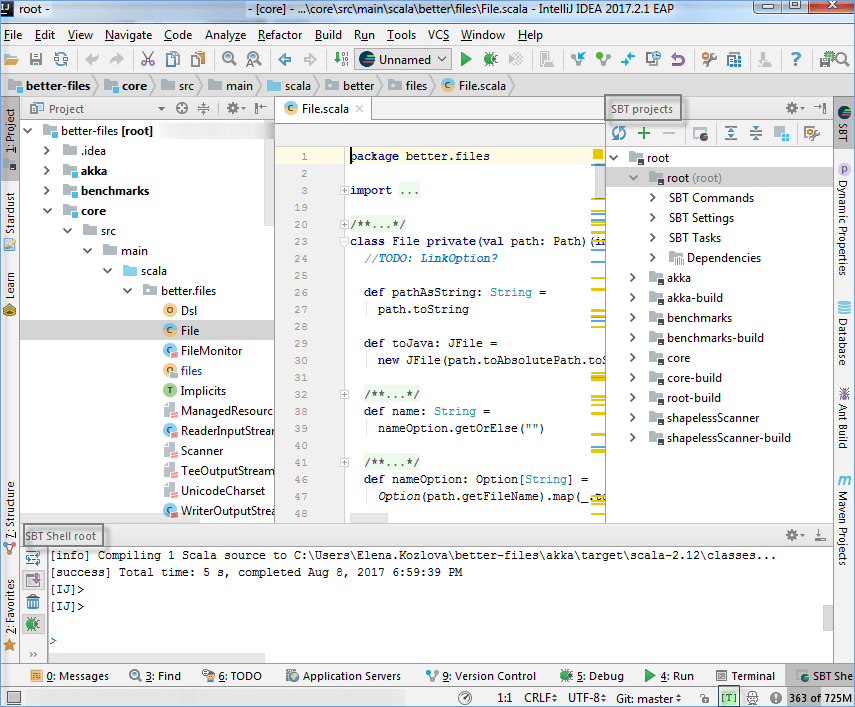This screenshot has width=855, height=707.
Task: Toggle the Database side tool window
Action: point(844,333)
